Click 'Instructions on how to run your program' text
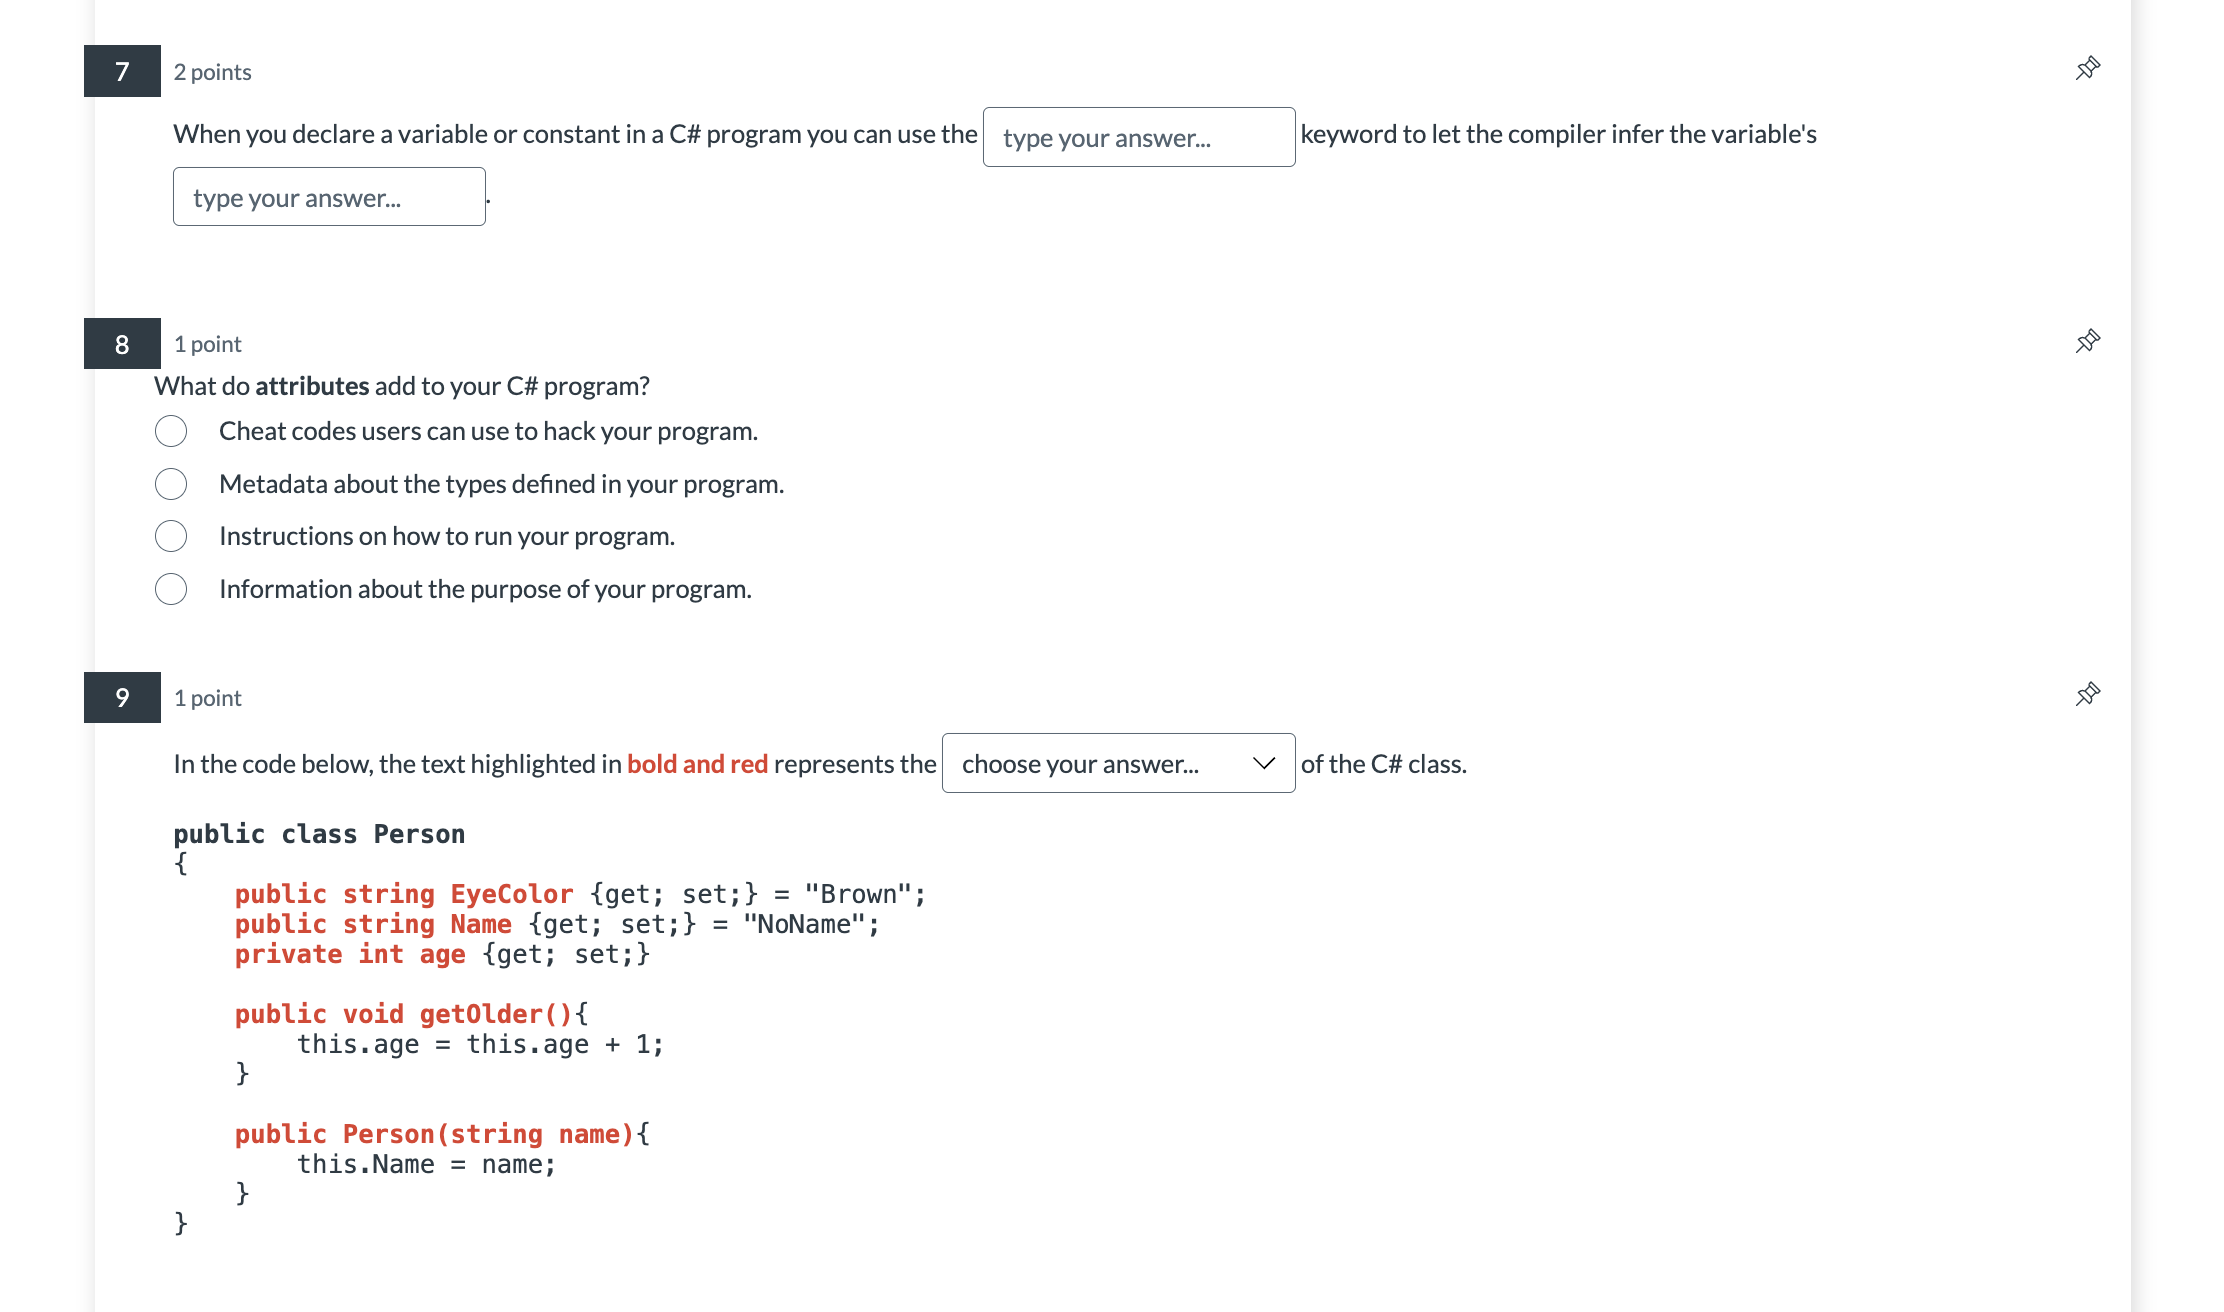This screenshot has height=1312, width=2224. tap(447, 536)
